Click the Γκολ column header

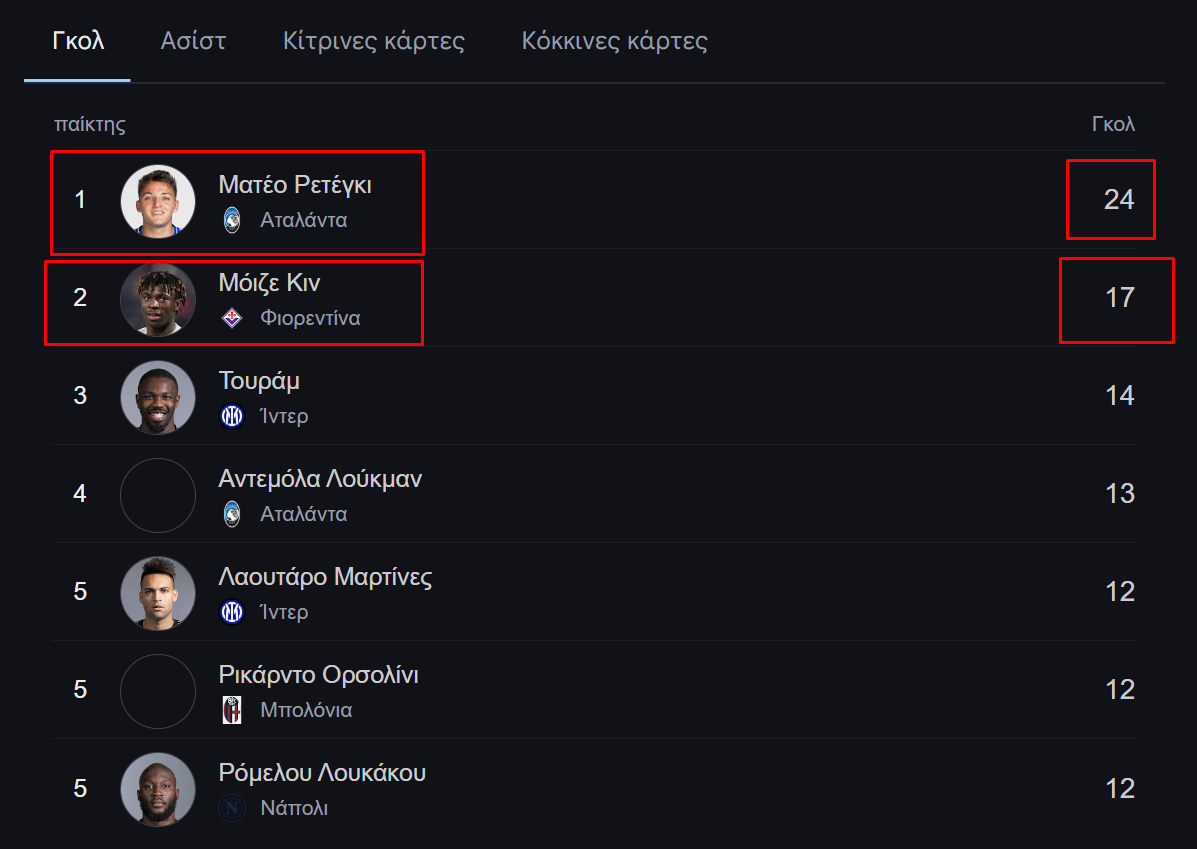point(1113,124)
